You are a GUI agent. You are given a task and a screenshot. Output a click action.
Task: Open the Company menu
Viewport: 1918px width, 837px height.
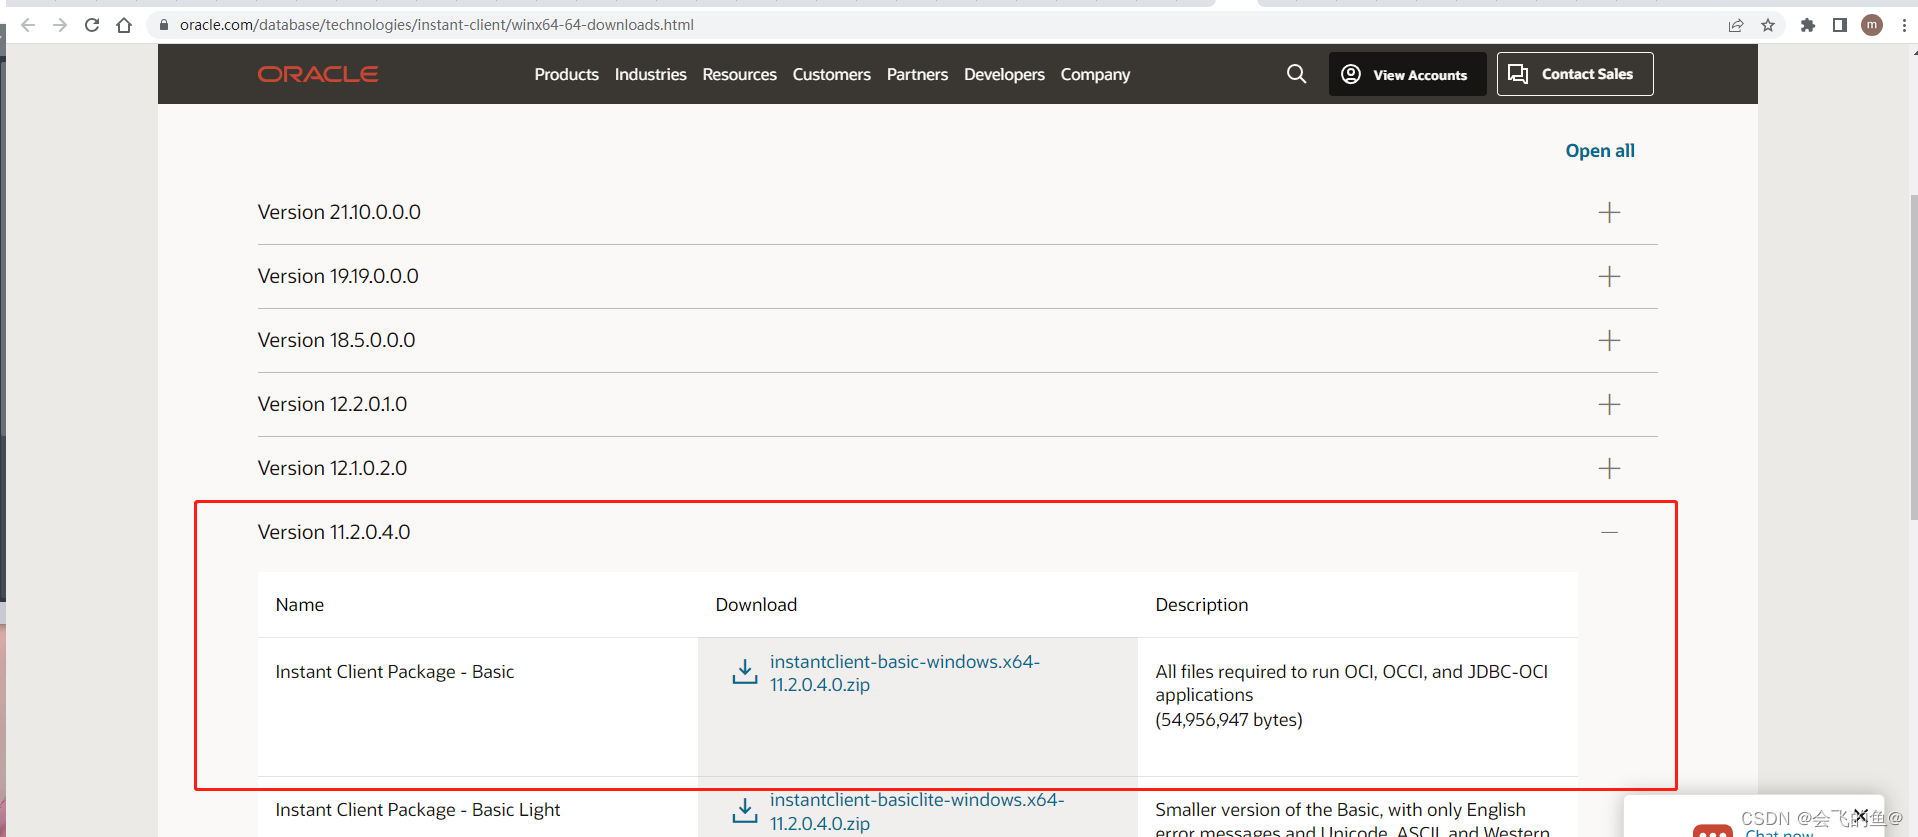click(x=1095, y=75)
